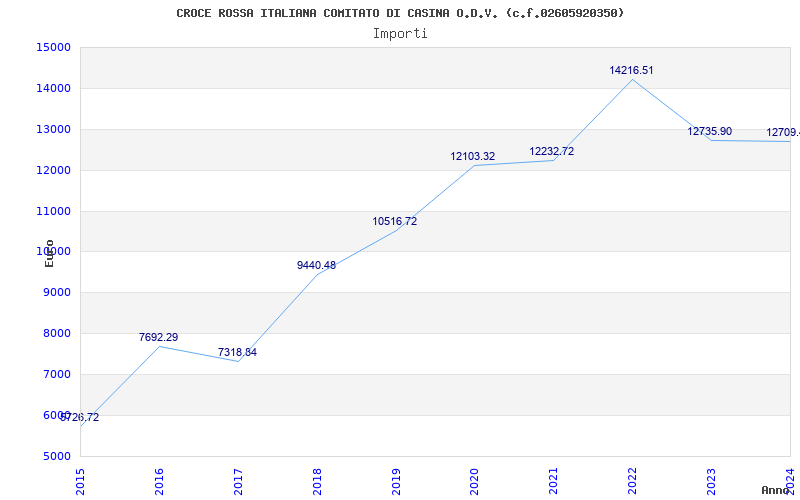The width and height of the screenshot is (800, 500).
Task: Click the 5726.72 value label for 2015
Action: [x=80, y=417]
